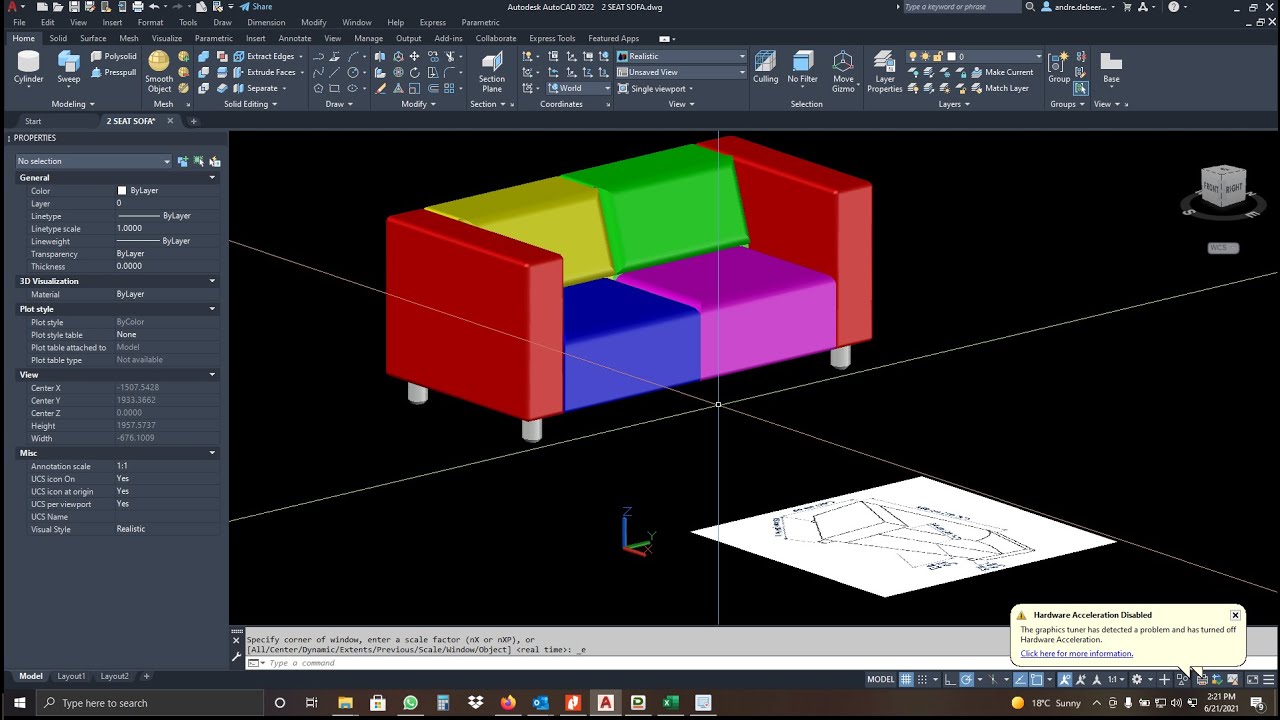The height and width of the screenshot is (720, 1280).
Task: Add a new layout with plus button
Action: (x=146, y=676)
